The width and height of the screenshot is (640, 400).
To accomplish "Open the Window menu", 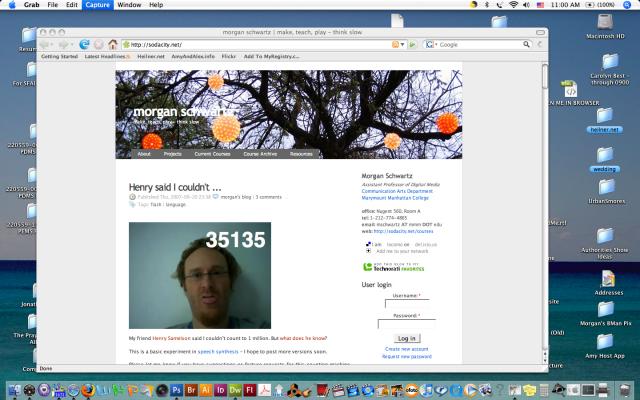I will pos(129,5).
